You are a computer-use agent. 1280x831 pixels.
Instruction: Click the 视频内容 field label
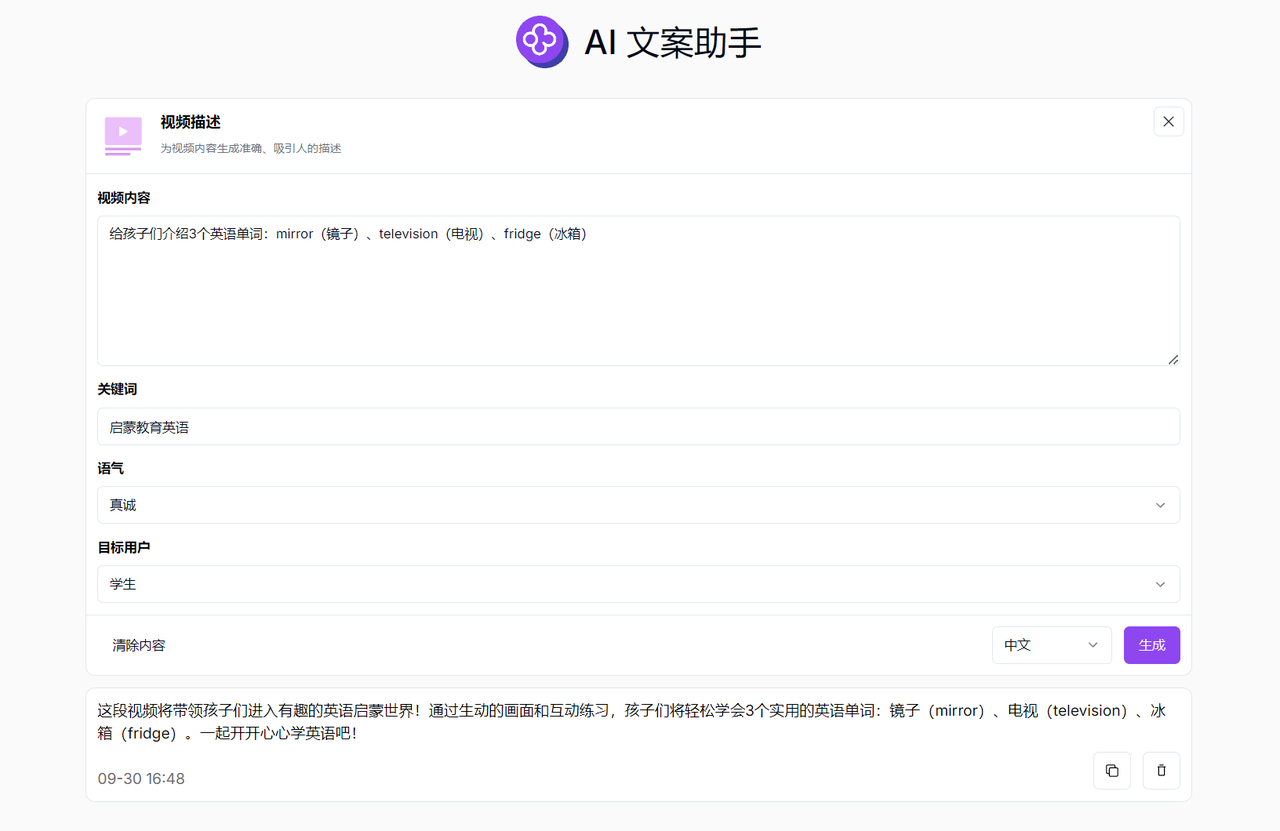click(x=124, y=198)
